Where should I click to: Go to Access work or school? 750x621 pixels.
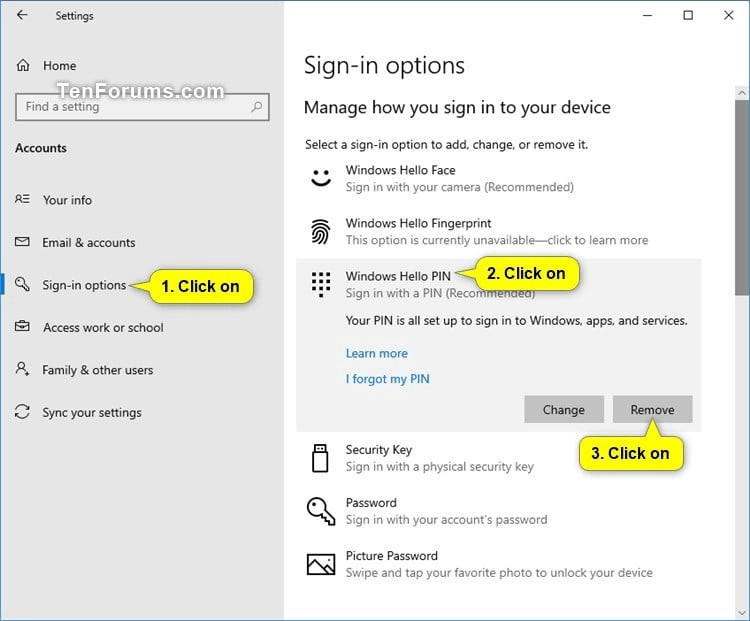click(102, 328)
